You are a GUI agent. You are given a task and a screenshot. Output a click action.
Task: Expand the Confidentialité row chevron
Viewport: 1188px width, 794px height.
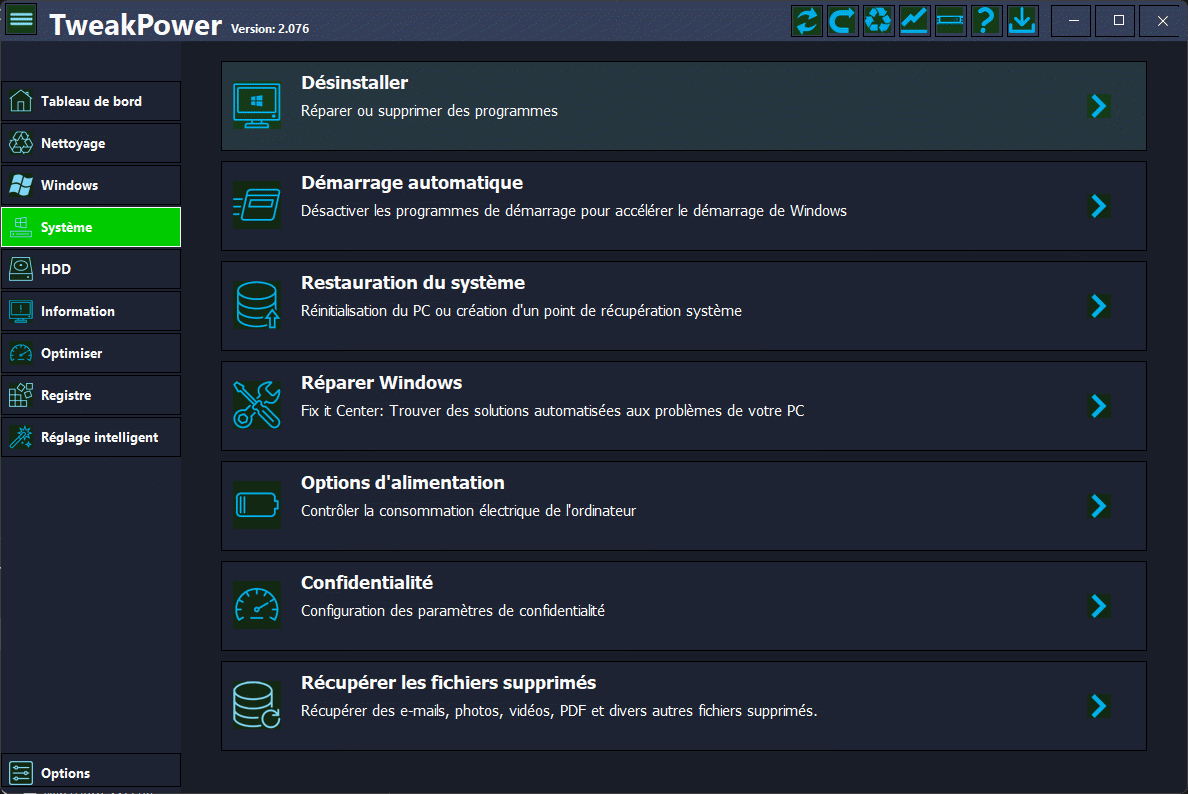coord(1099,606)
